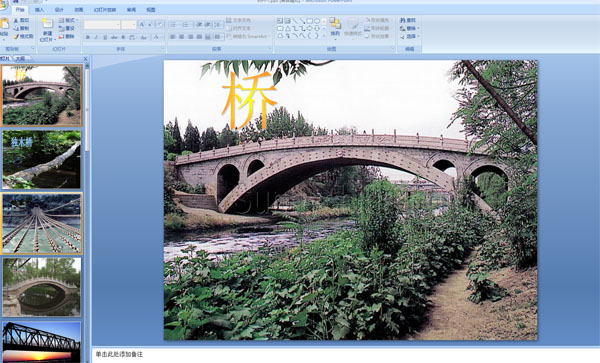The height and width of the screenshot is (363, 600).
Task: Toggle Underline formatting button
Action: 105,37
